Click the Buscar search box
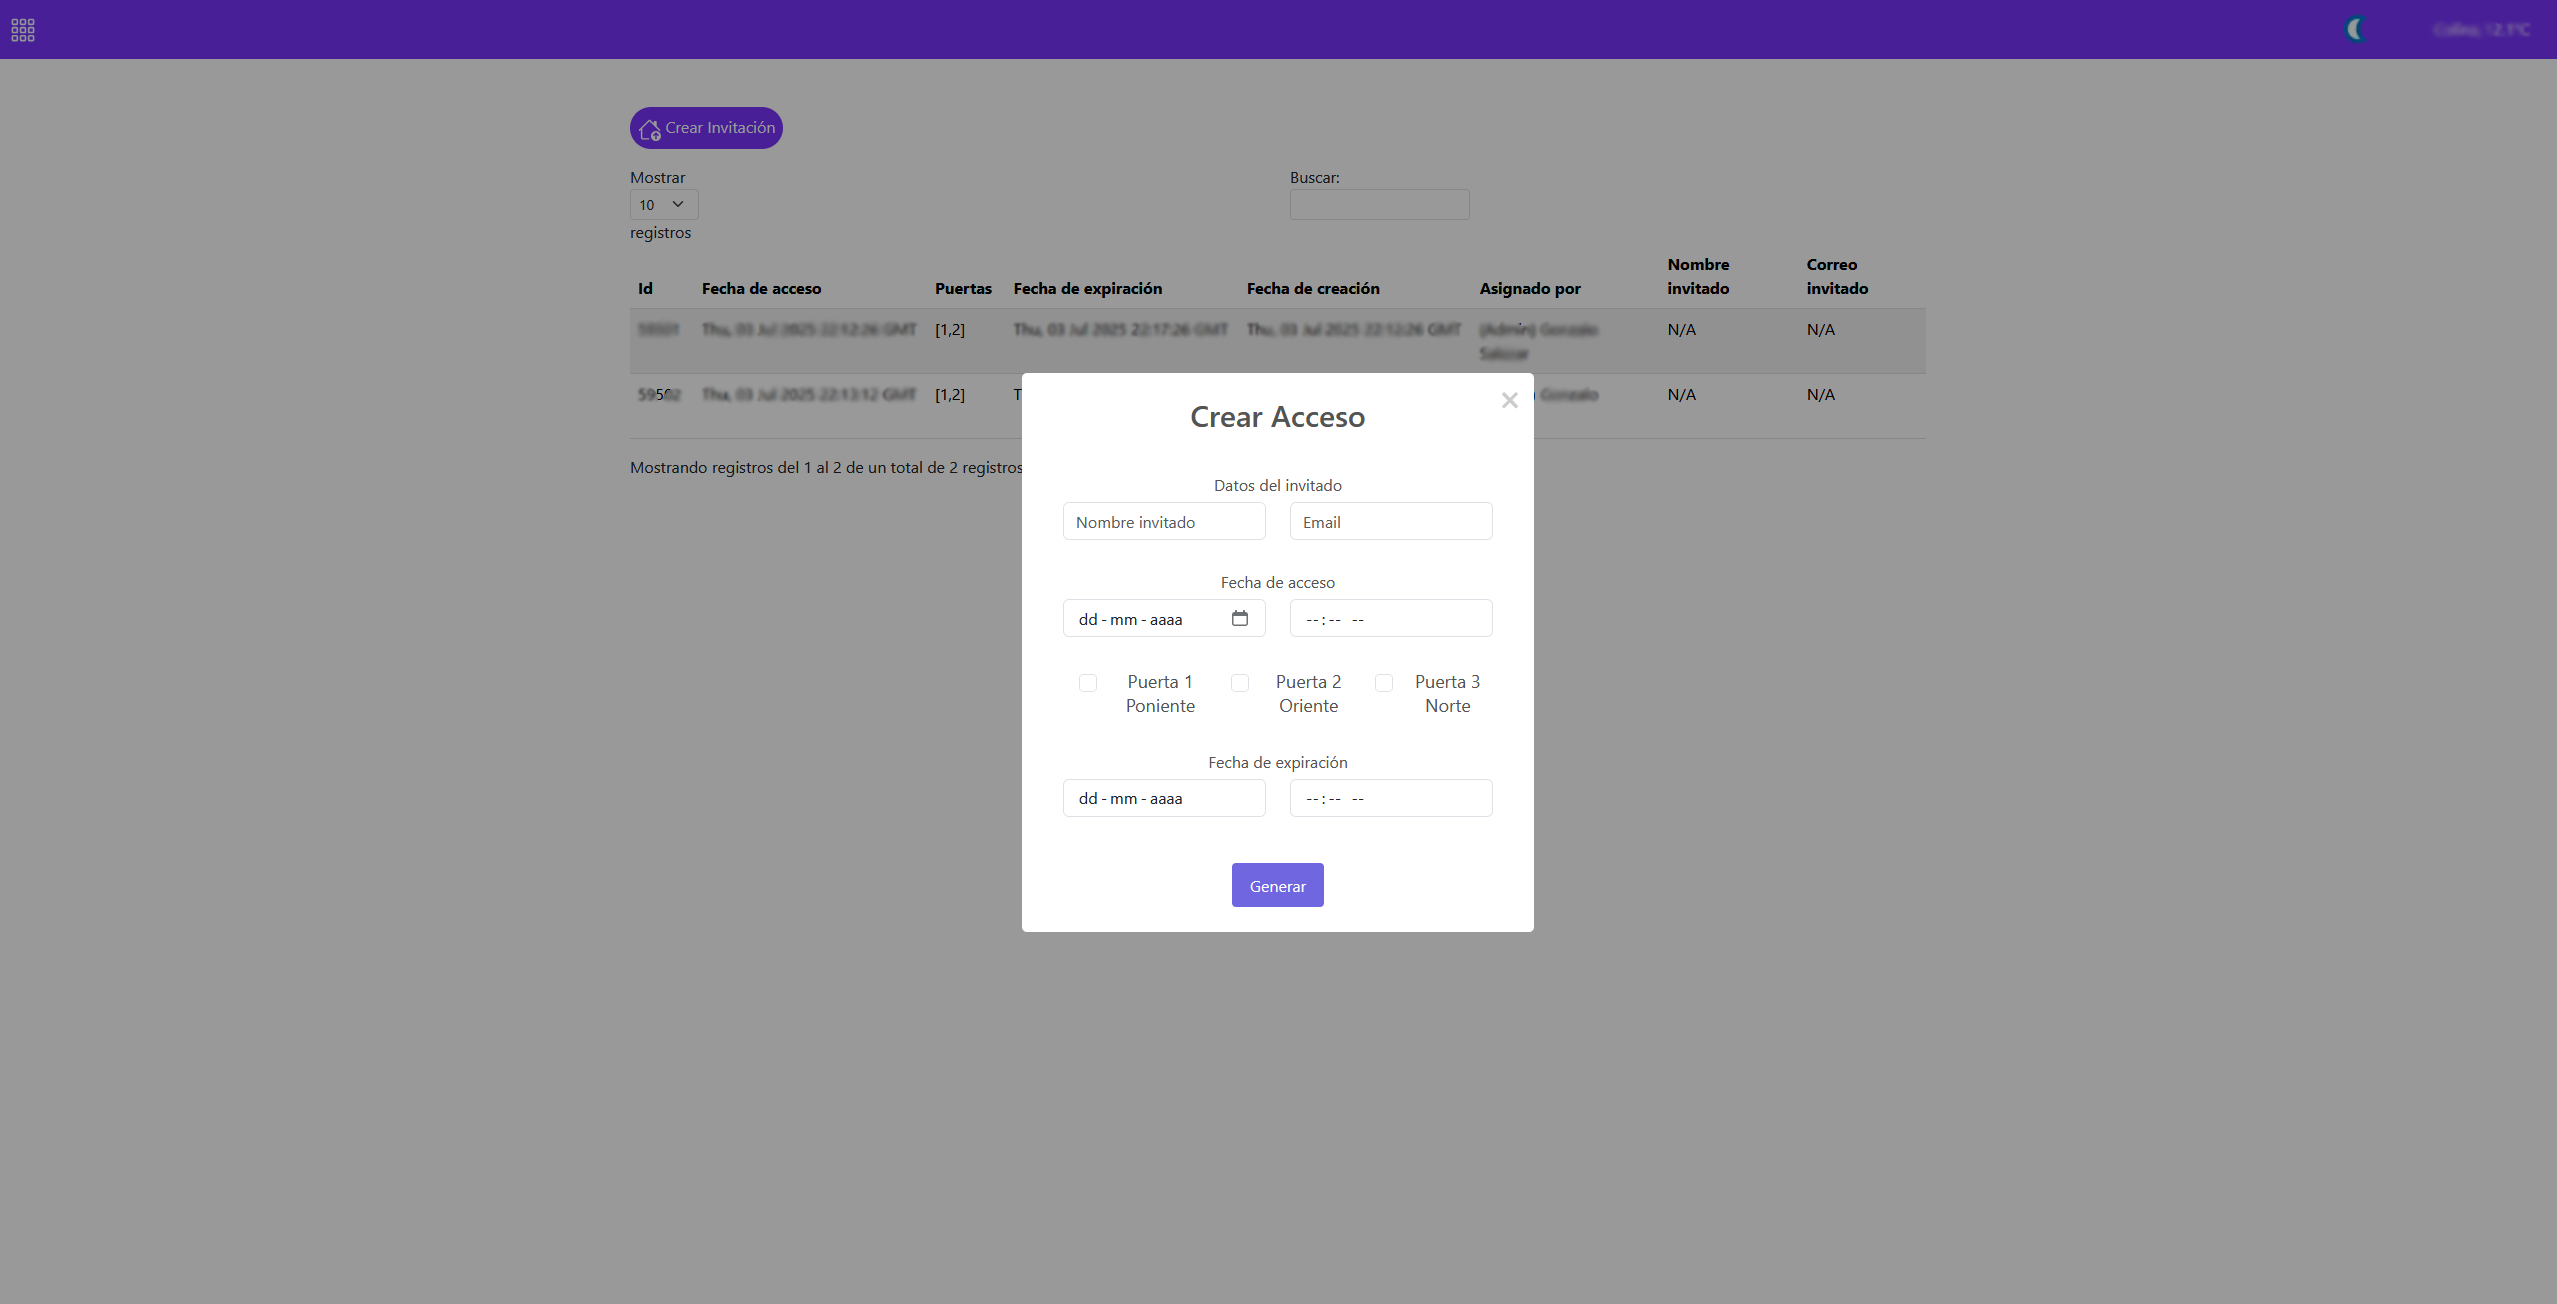The width and height of the screenshot is (2557, 1304). [x=1379, y=205]
